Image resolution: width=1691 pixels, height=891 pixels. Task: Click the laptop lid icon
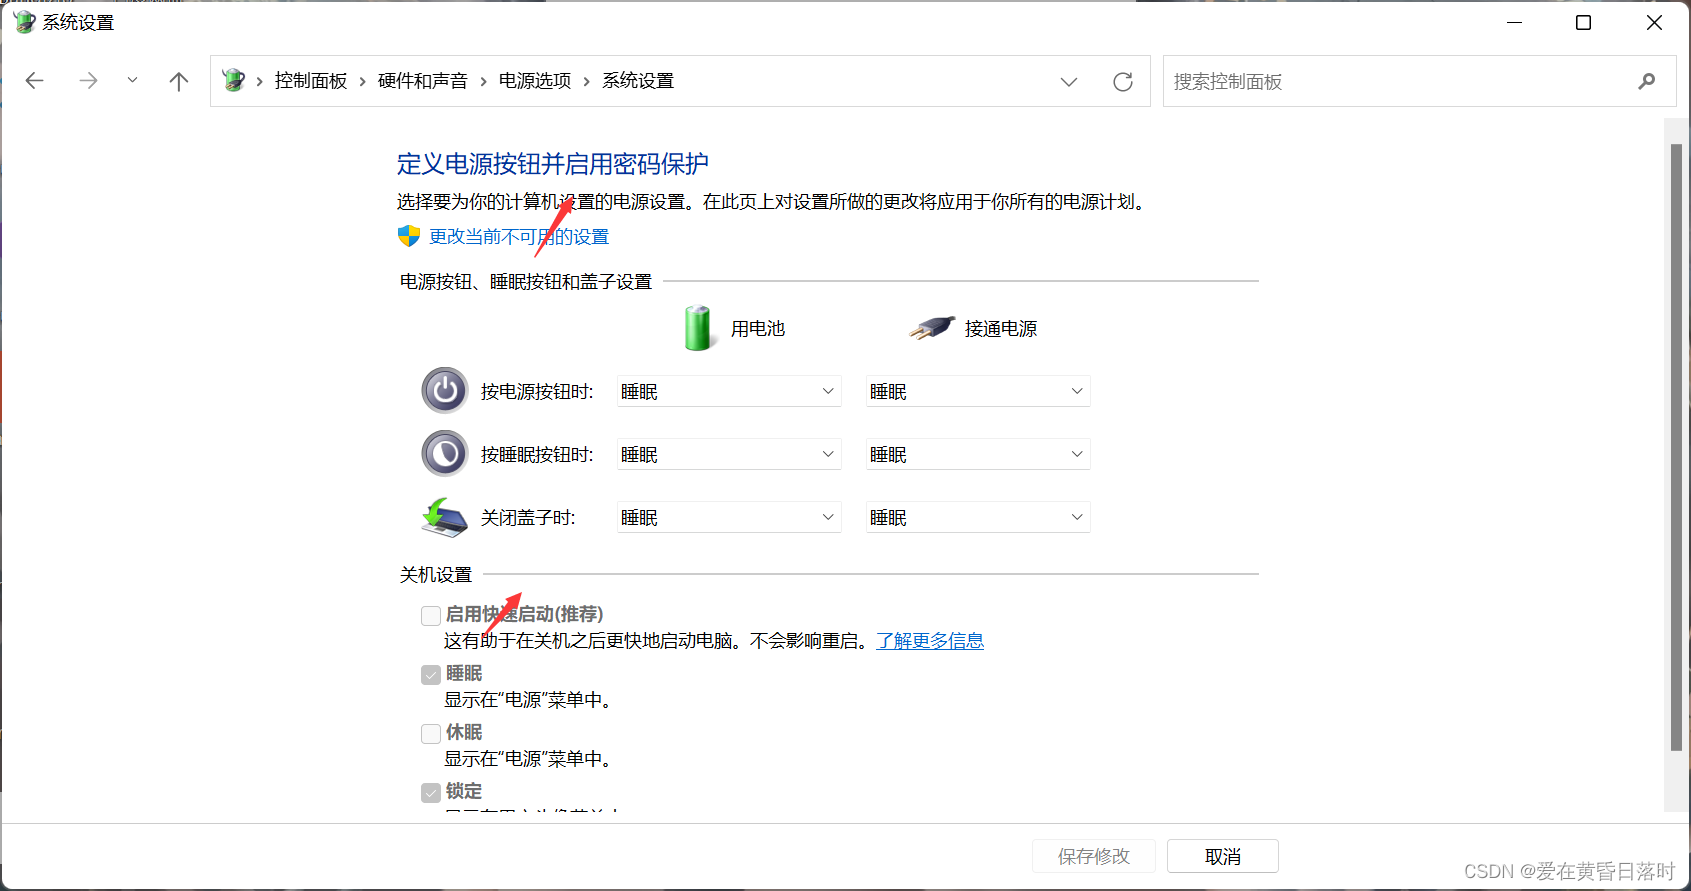coord(445,517)
